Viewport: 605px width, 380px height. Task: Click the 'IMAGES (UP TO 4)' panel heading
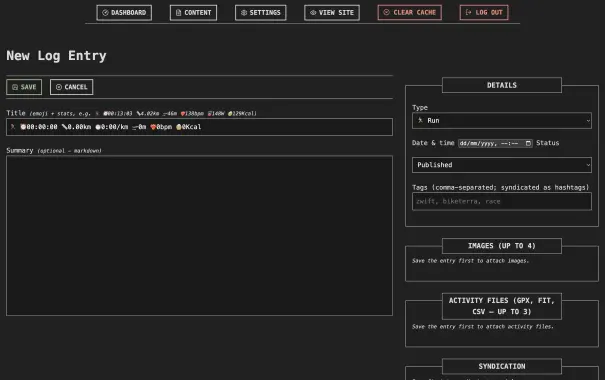coord(502,246)
